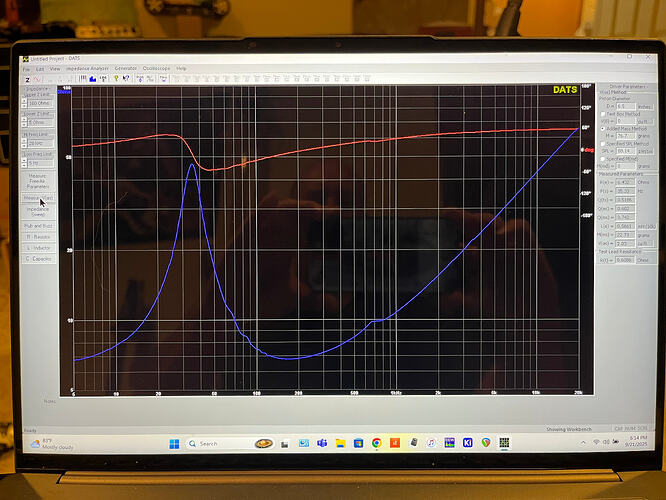This screenshot has height=500, width=666.
Task: Click the Low Freq Limit value field
Action: (x=40, y=163)
